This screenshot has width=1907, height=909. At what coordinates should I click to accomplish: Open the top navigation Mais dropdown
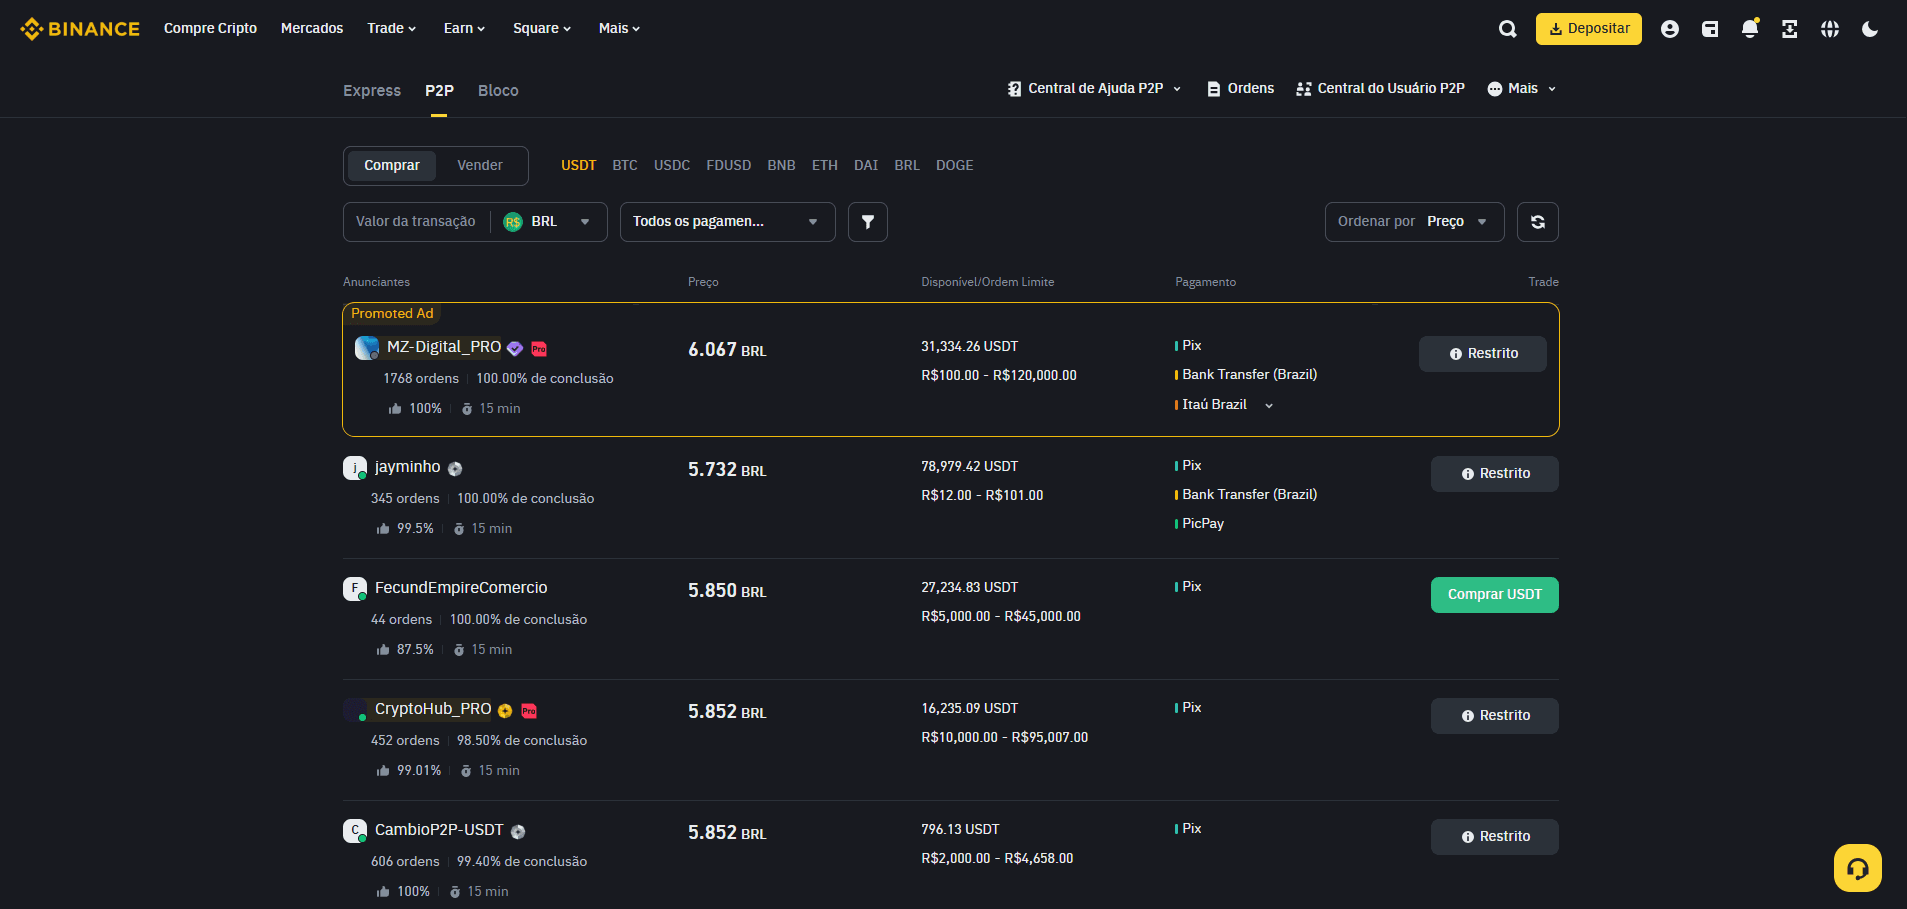619,29
